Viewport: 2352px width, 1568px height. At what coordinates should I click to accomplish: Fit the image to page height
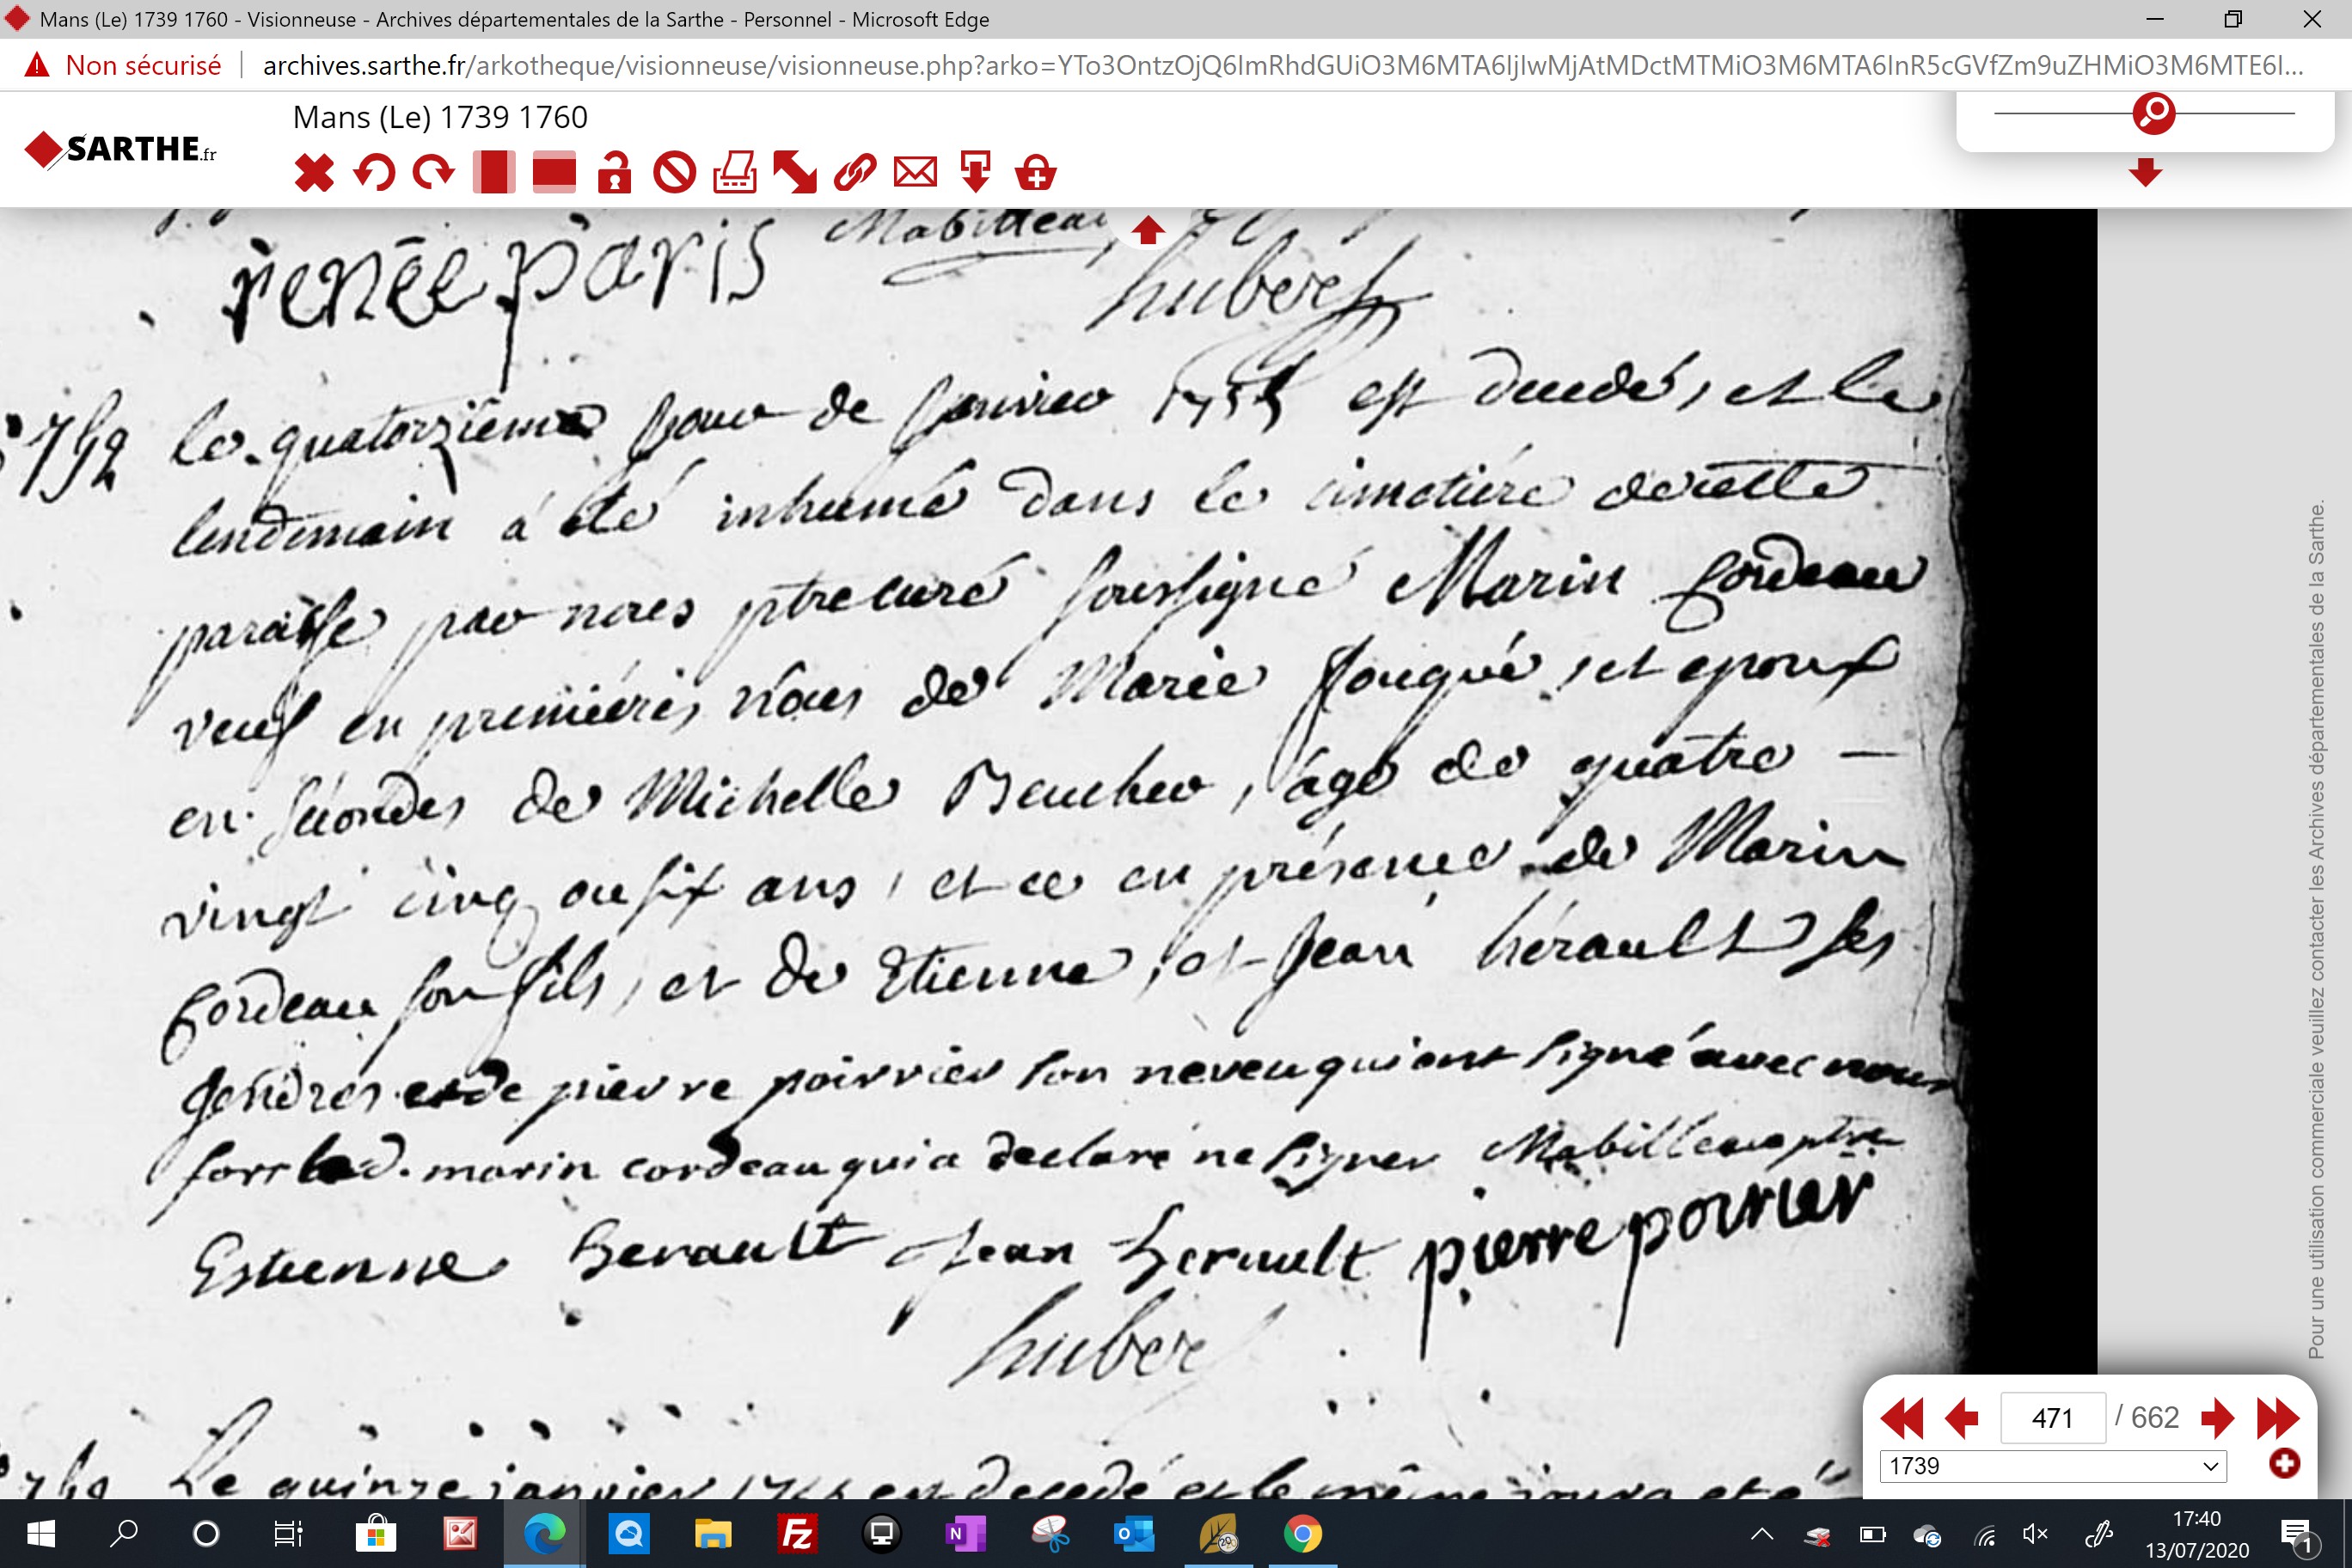[x=494, y=173]
